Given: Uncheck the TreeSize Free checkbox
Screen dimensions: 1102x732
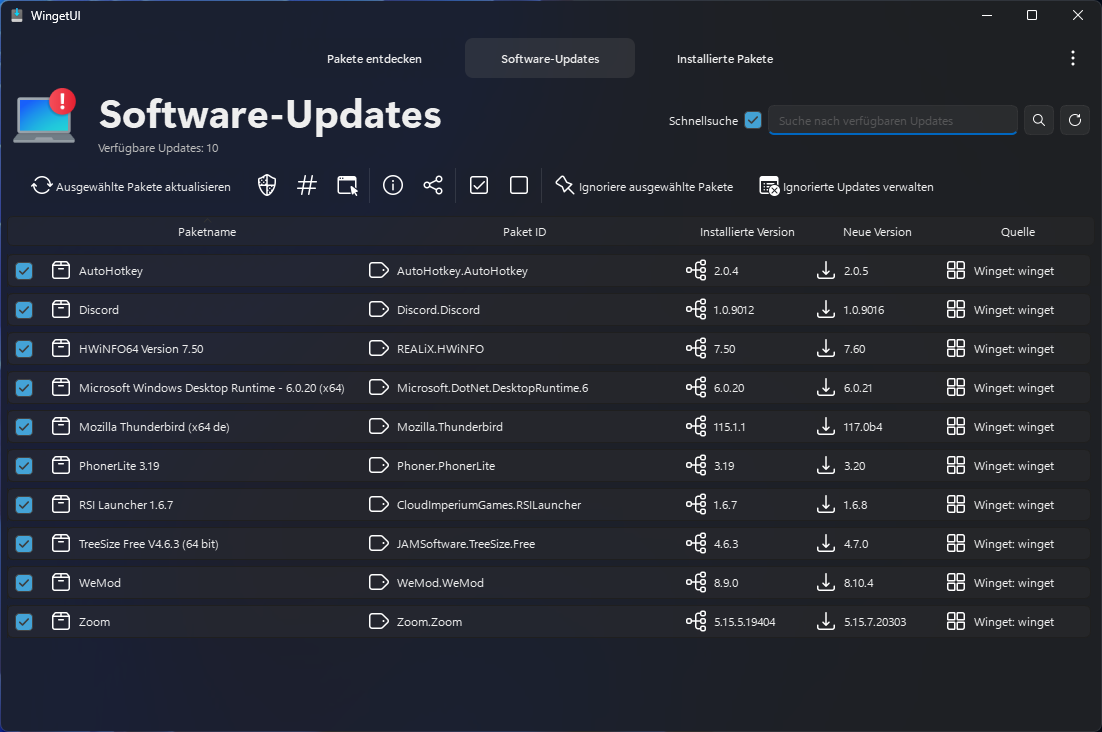Looking at the screenshot, I should 24,544.
